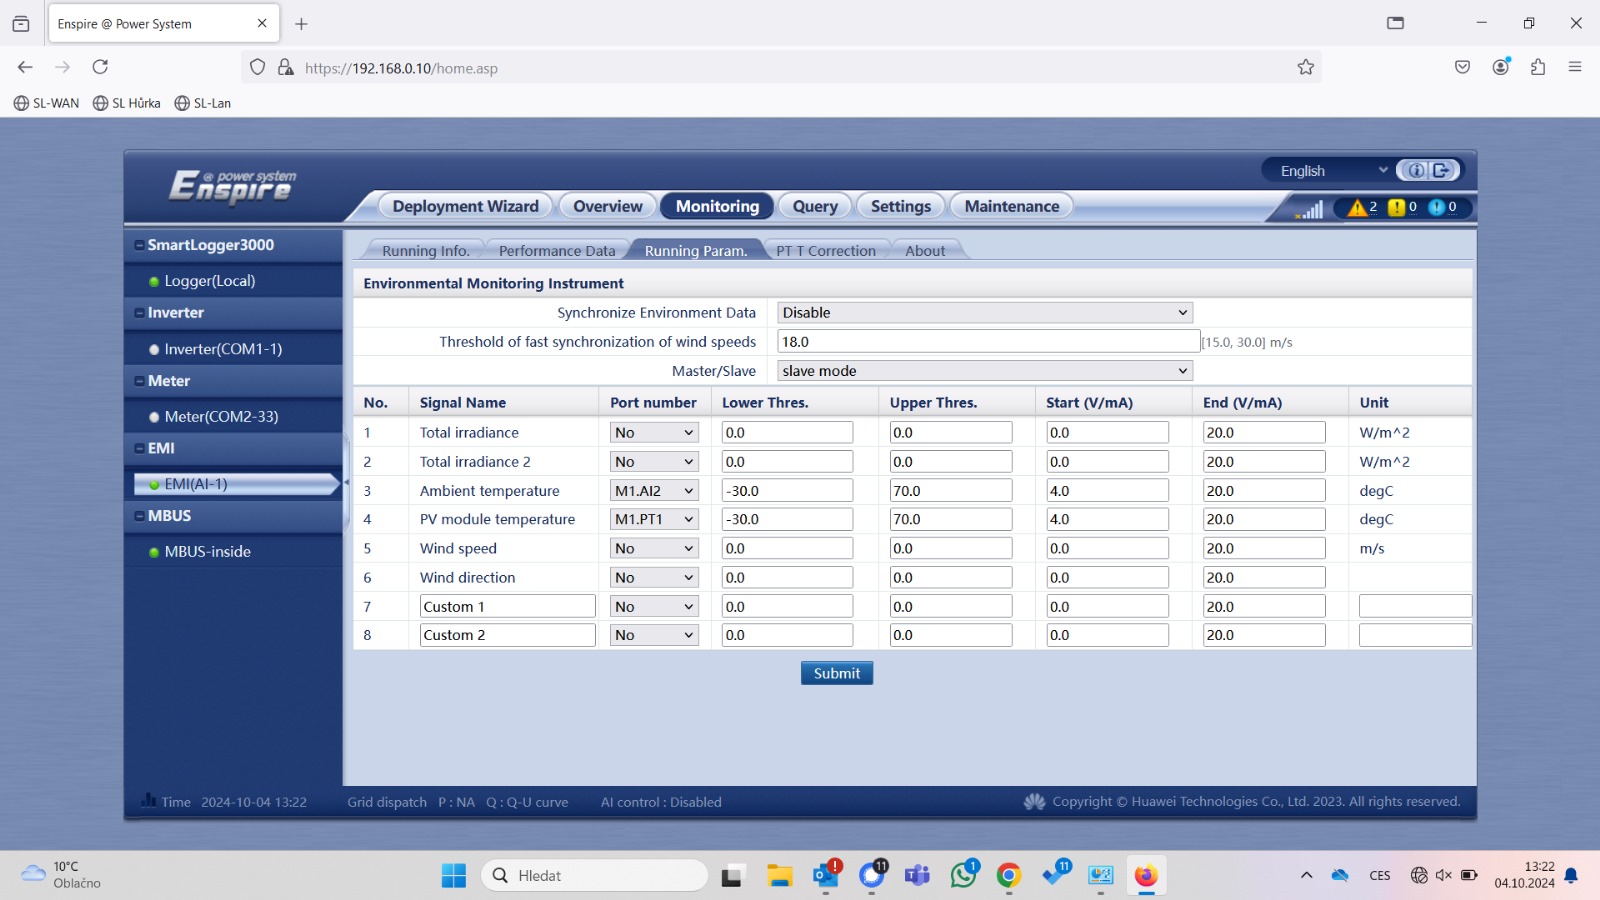The image size is (1600, 900).
Task: Select Meter(COM2-33) in device tree
Action: tap(221, 416)
